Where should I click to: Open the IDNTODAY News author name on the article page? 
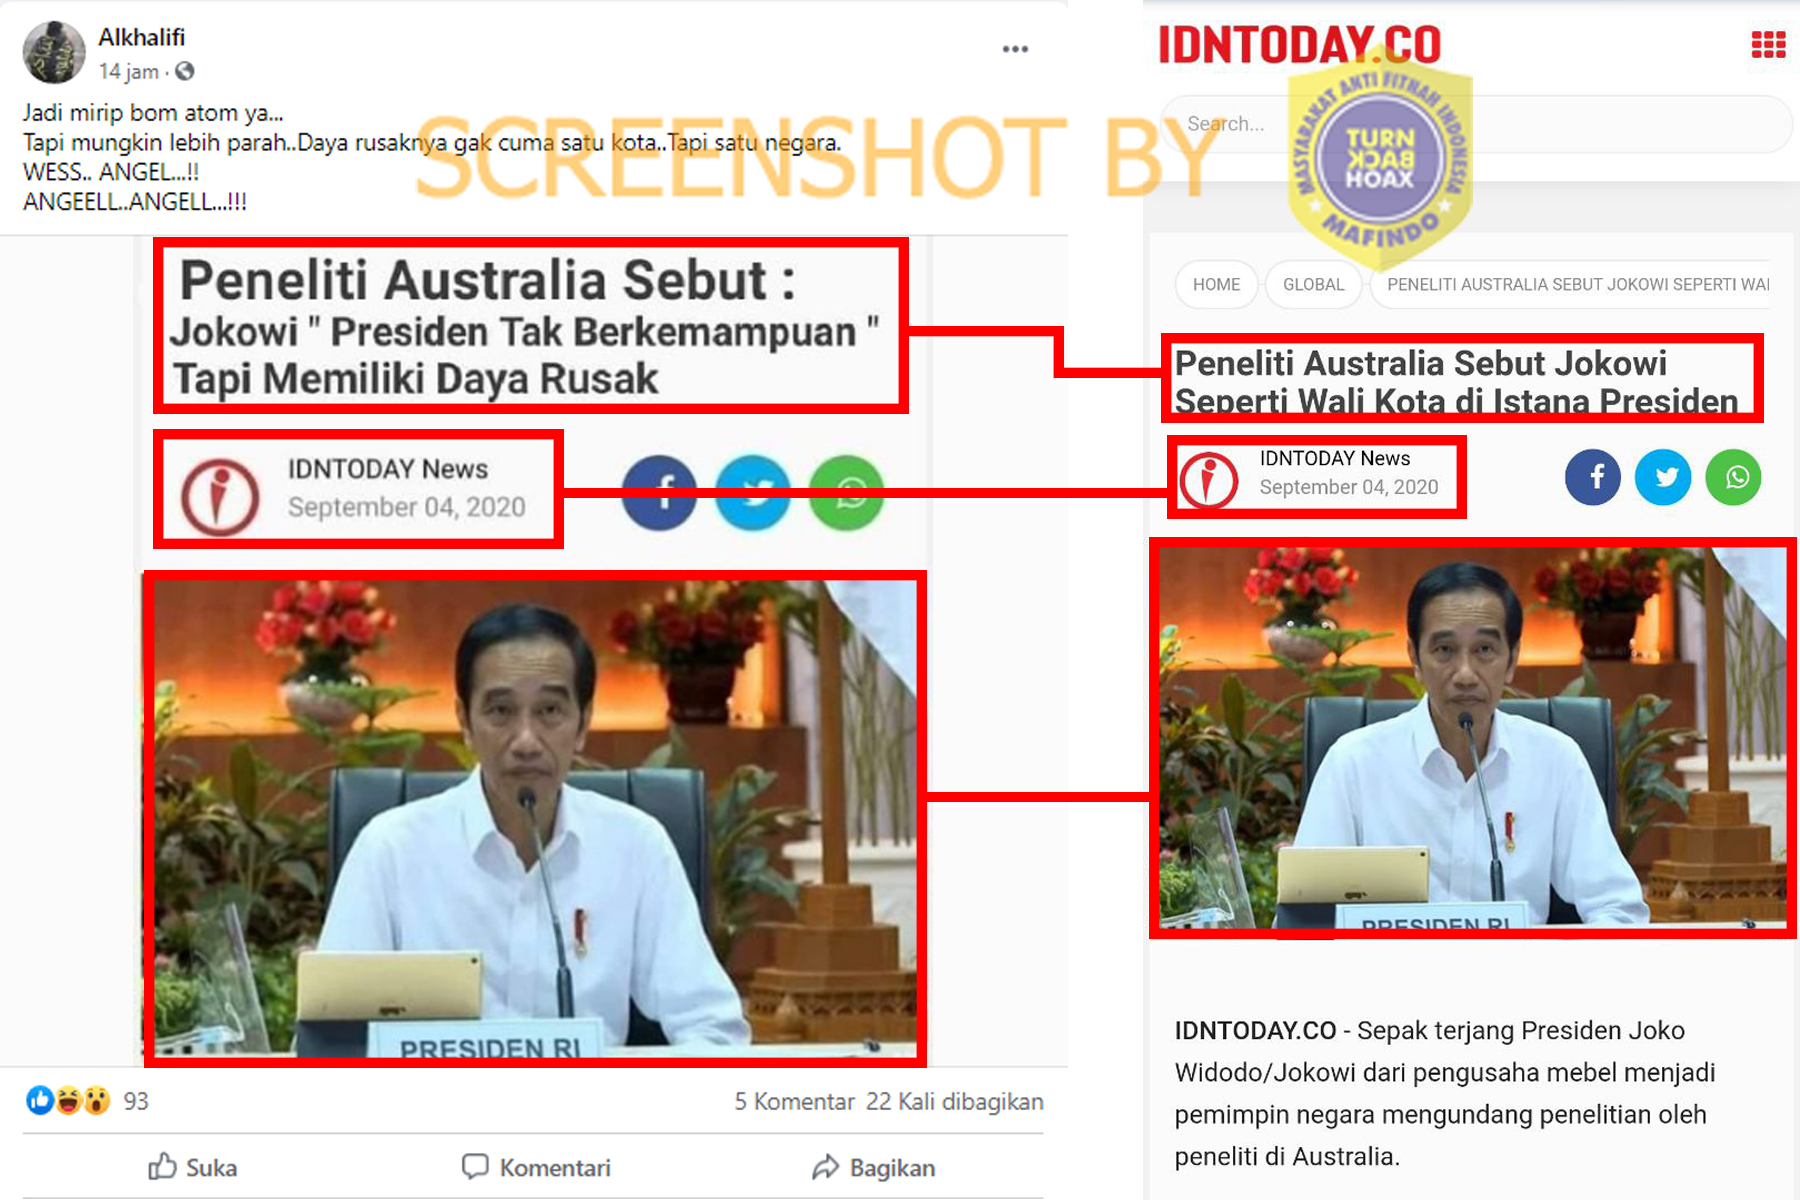[1335, 458]
